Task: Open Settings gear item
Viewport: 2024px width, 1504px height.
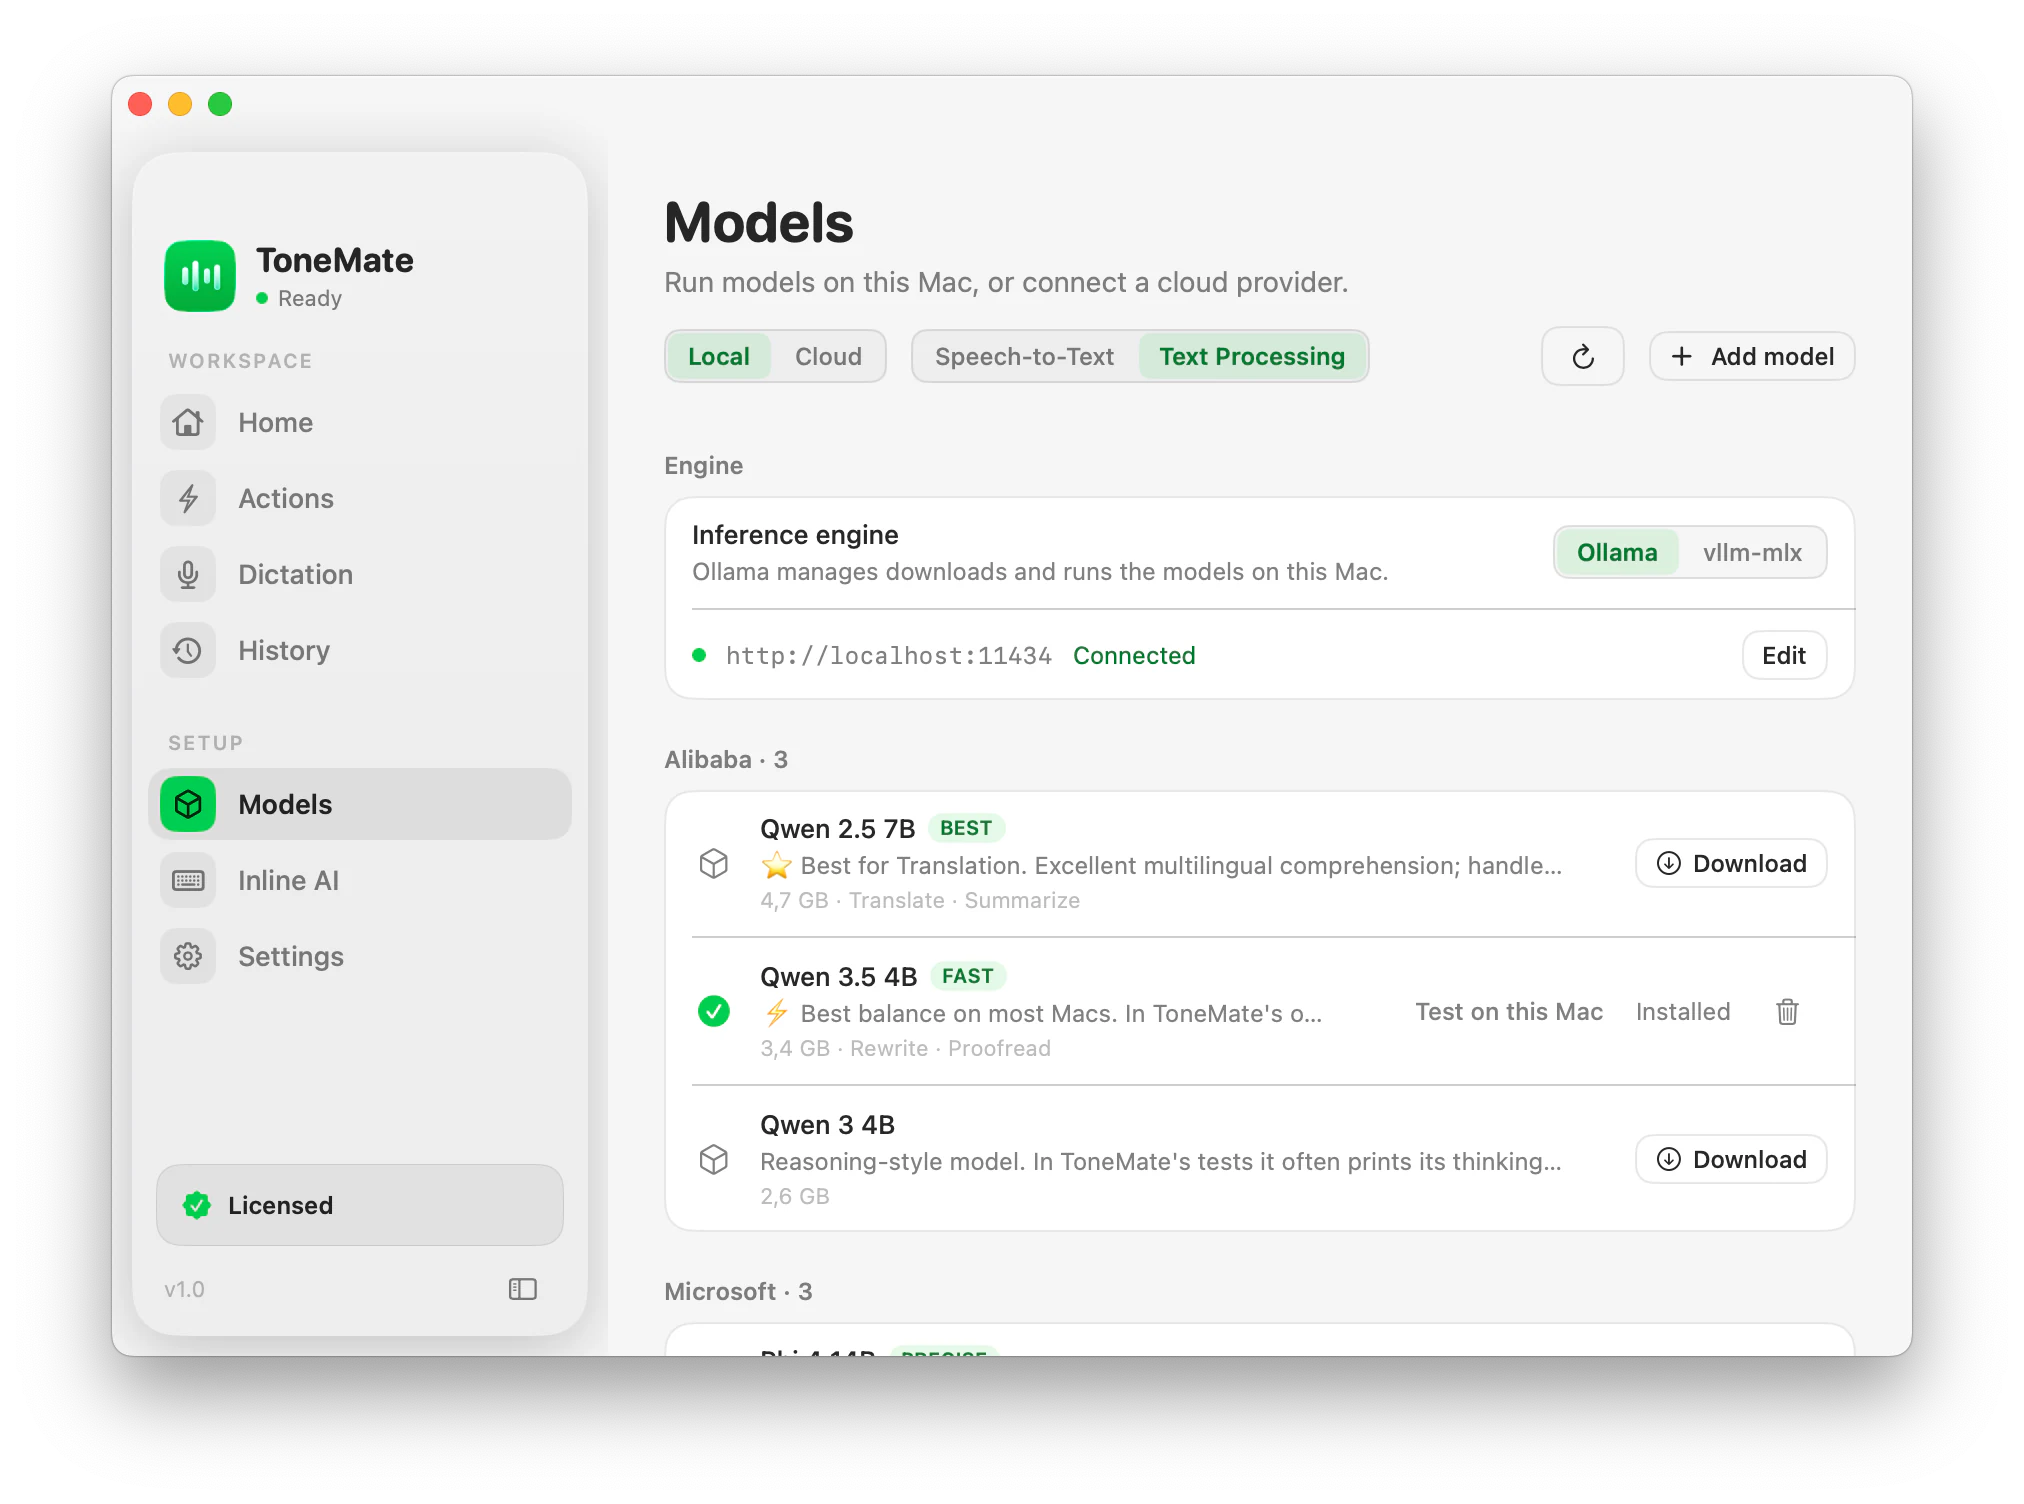Action: click(360, 956)
